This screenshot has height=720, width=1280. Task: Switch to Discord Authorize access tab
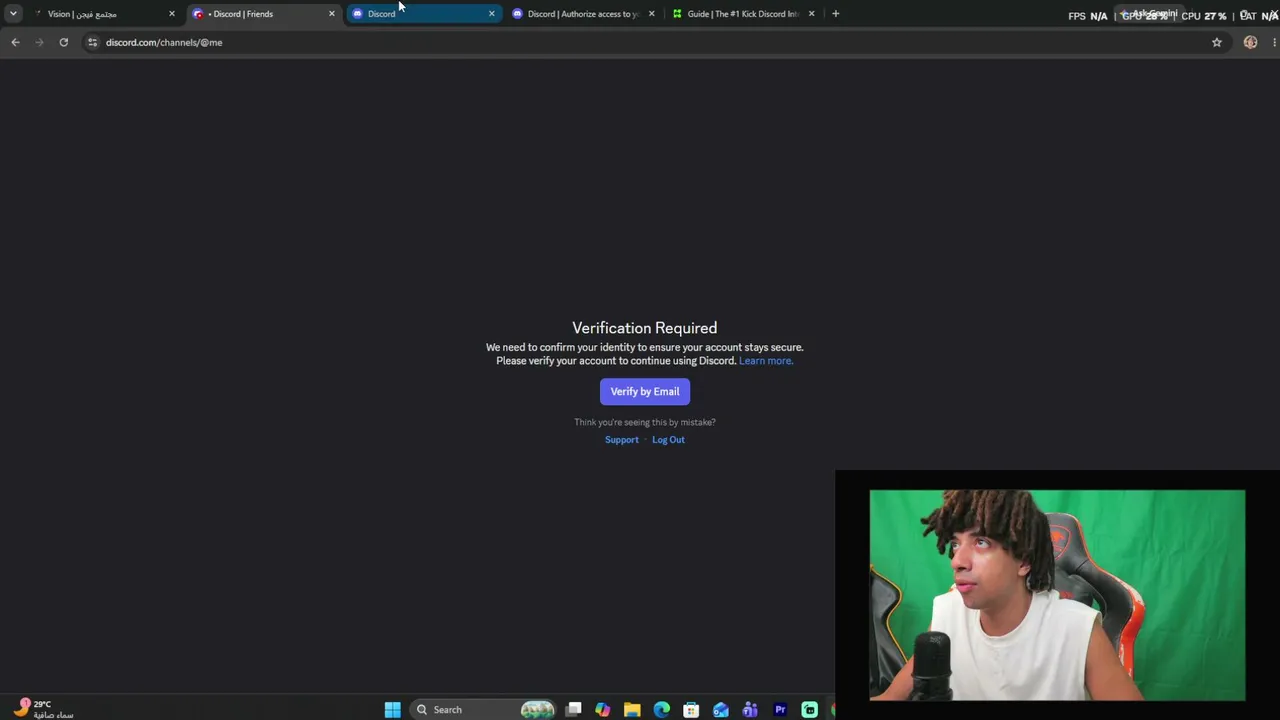pyautogui.click(x=582, y=14)
